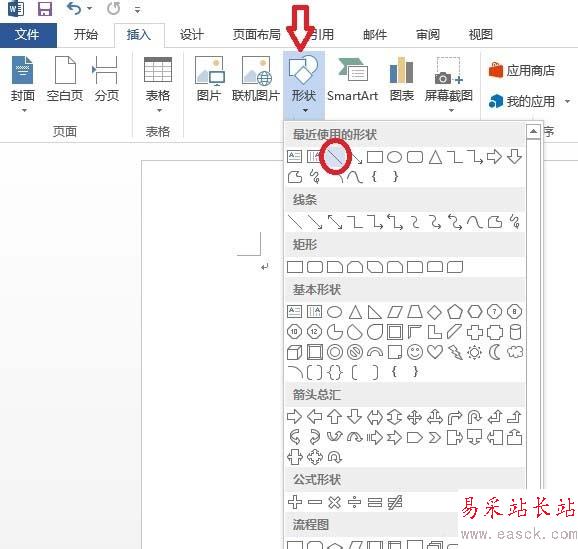578x549 pixels.
Task: Select the scribble shape under 线条
Action: point(515,222)
